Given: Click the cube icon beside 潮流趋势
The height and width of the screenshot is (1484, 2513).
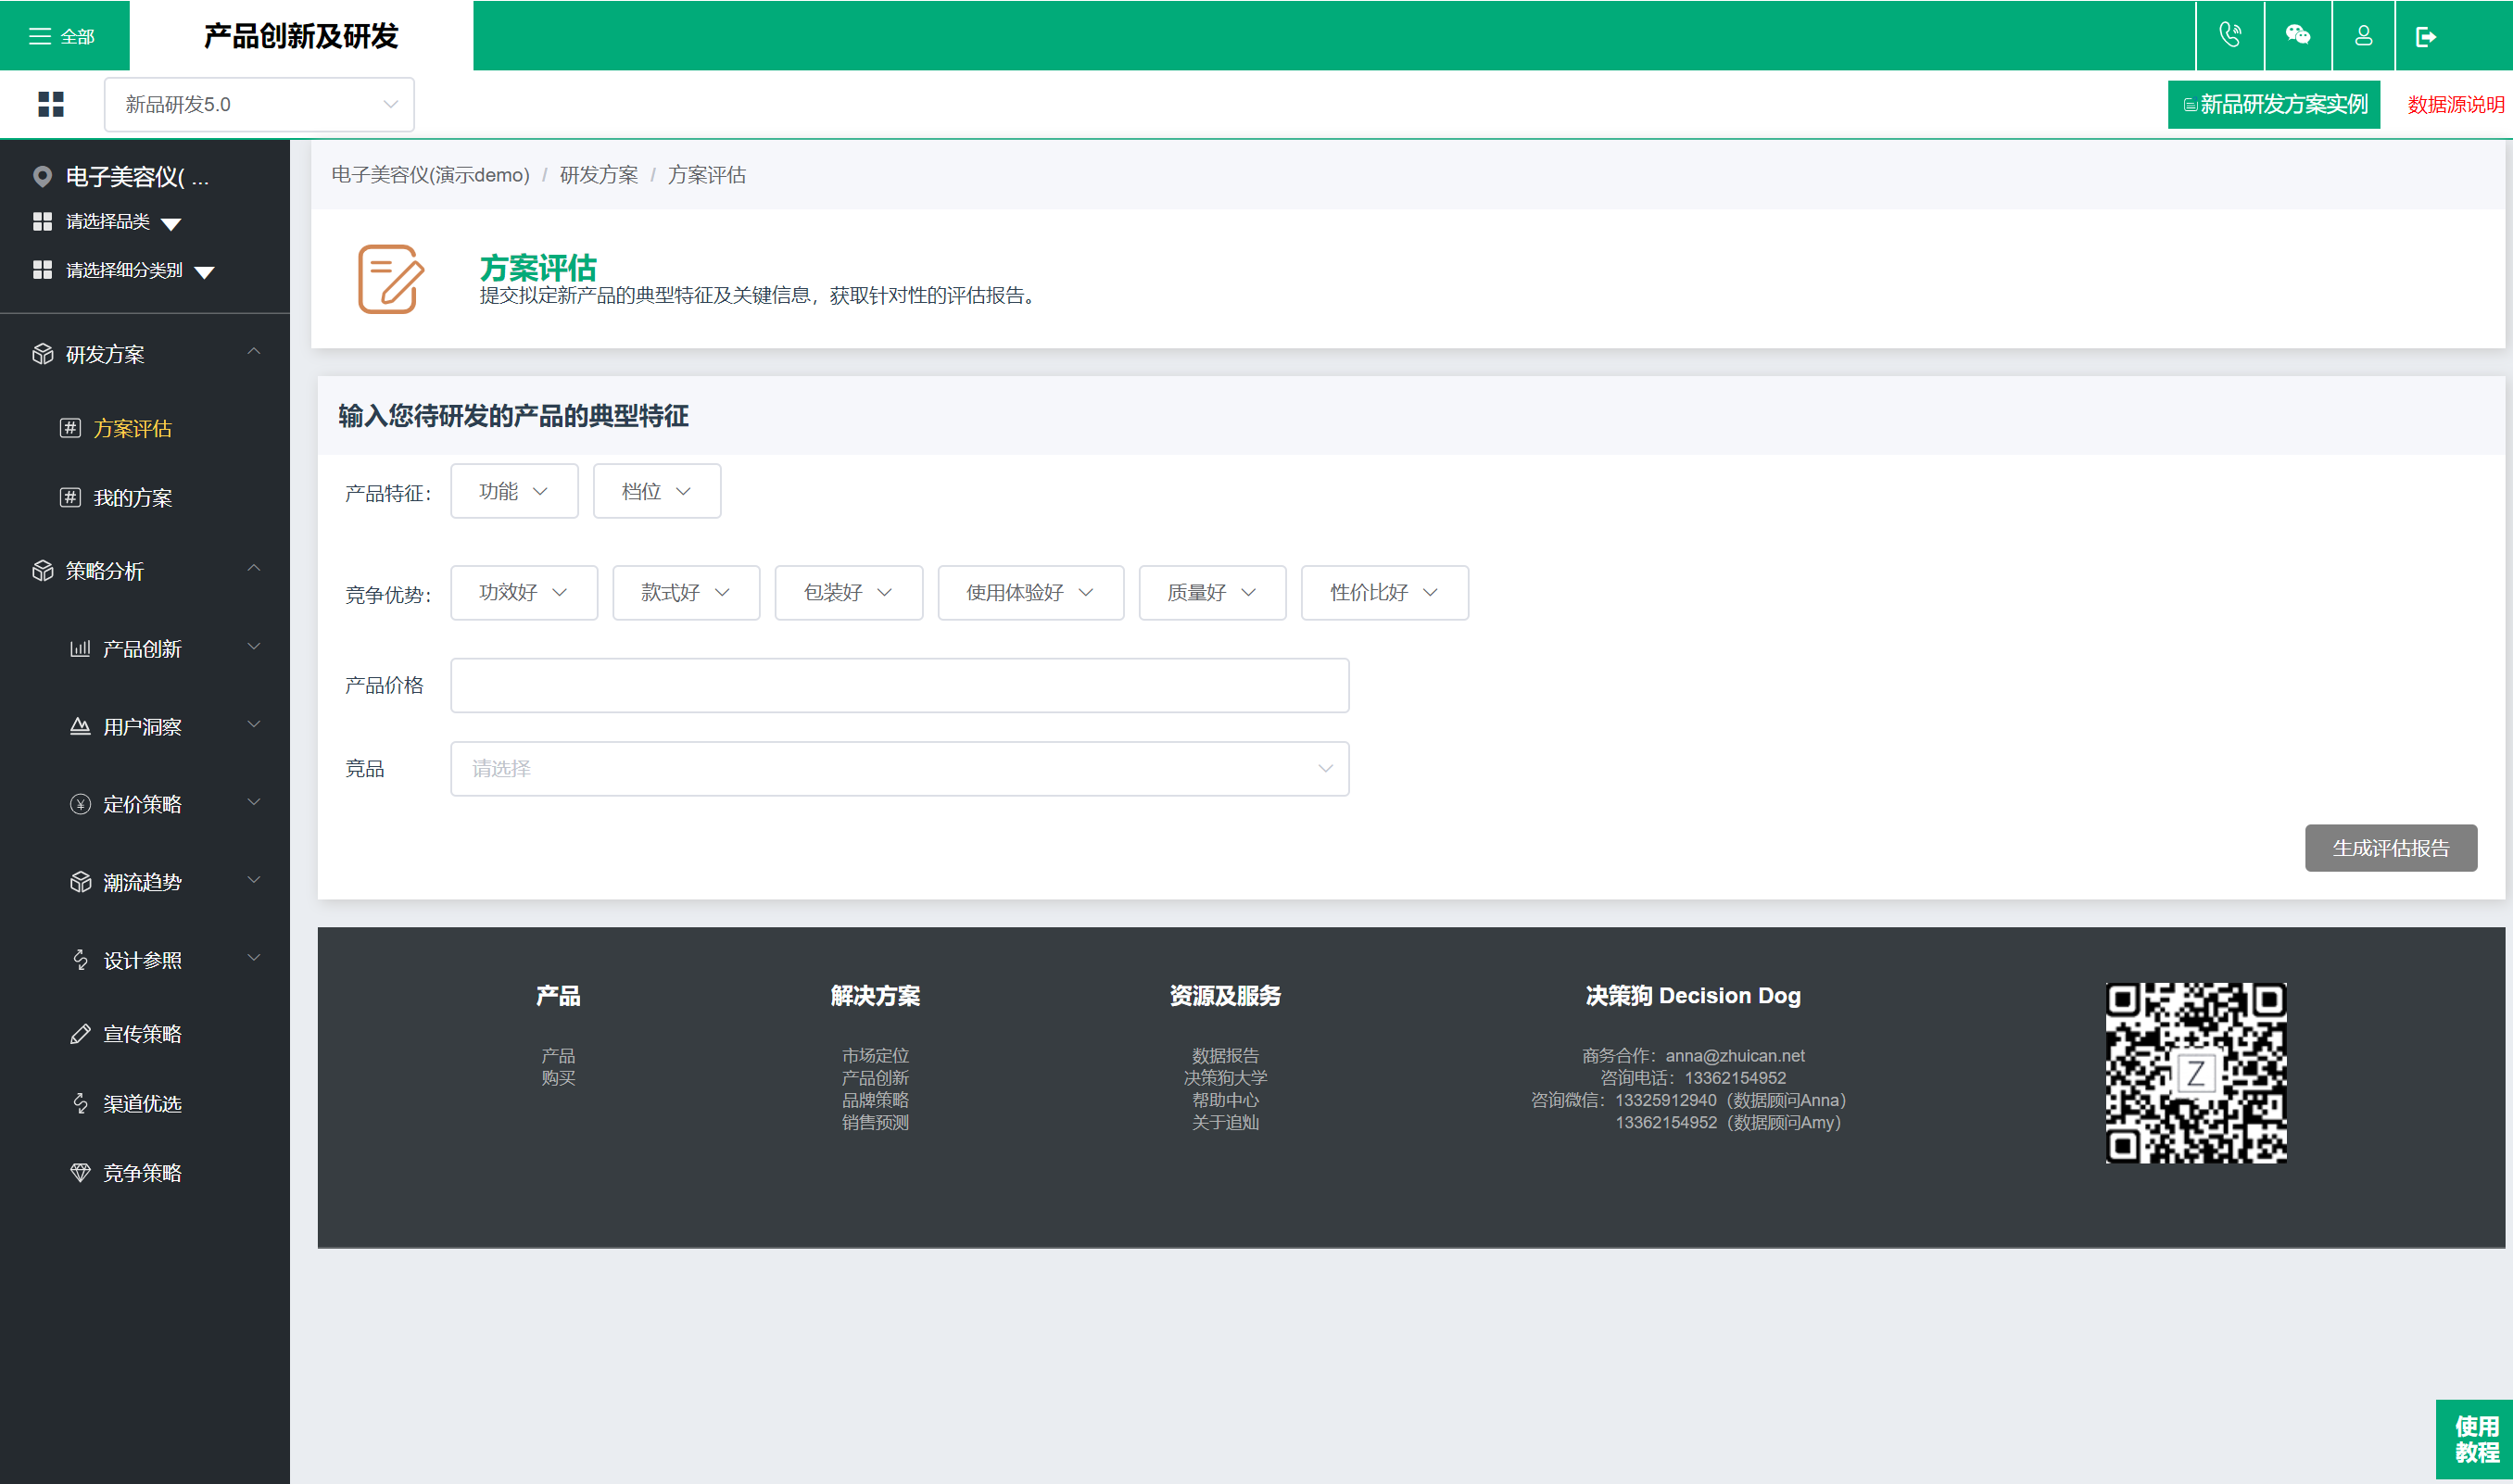Looking at the screenshot, I should pyautogui.click(x=80, y=882).
